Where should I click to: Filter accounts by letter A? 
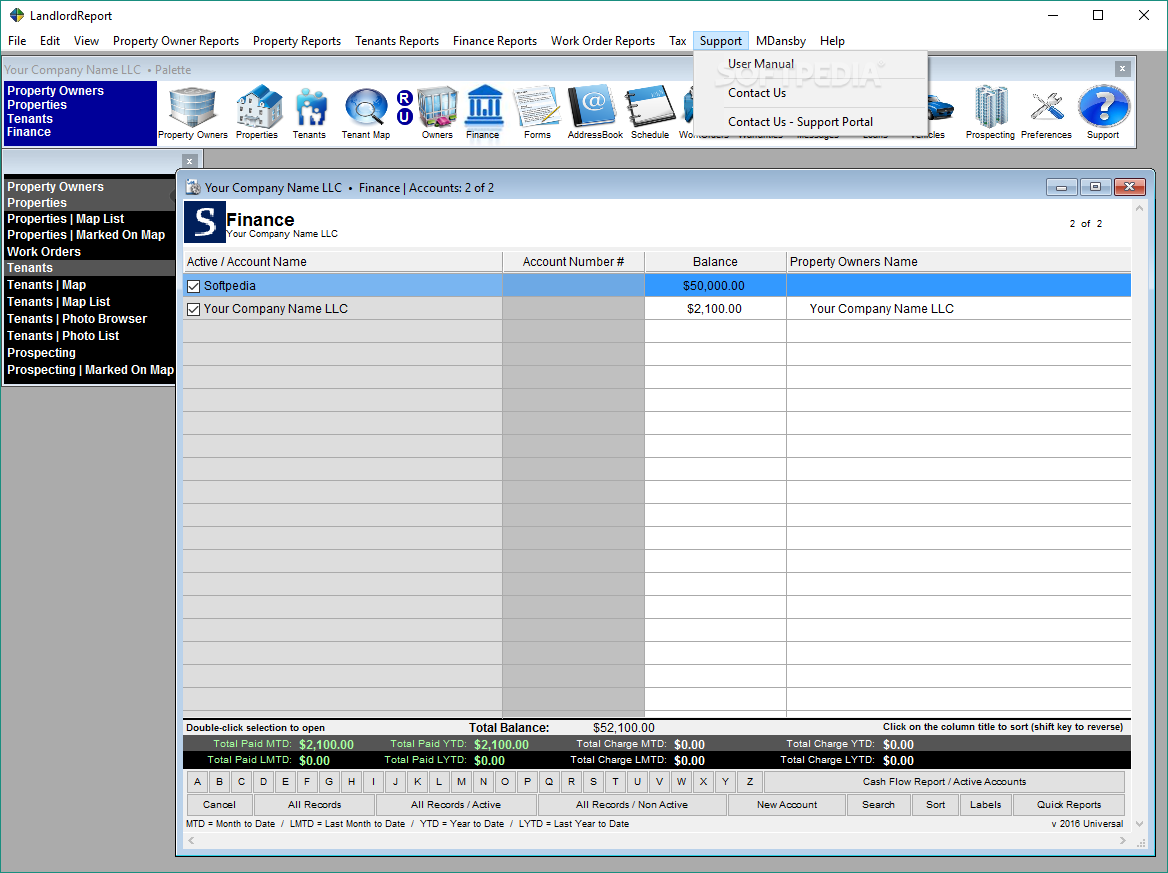click(x=197, y=781)
